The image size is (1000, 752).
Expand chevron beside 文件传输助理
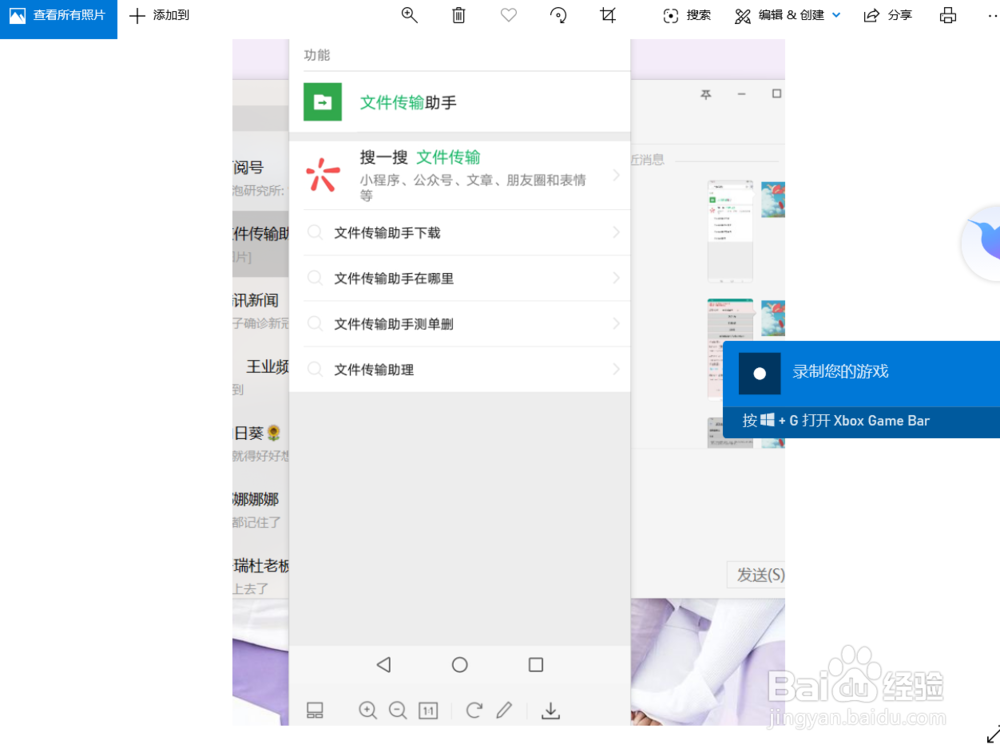[616, 369]
